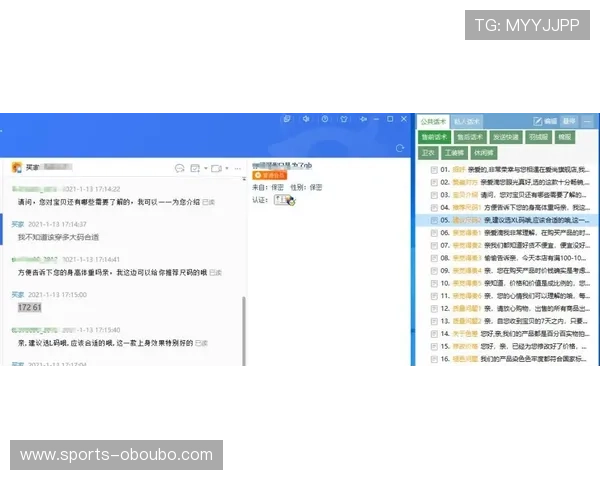Viewport: 600px width, 480px height.
Task: Open the three-dots more menu in the chat toolbar
Action: coord(238,168)
